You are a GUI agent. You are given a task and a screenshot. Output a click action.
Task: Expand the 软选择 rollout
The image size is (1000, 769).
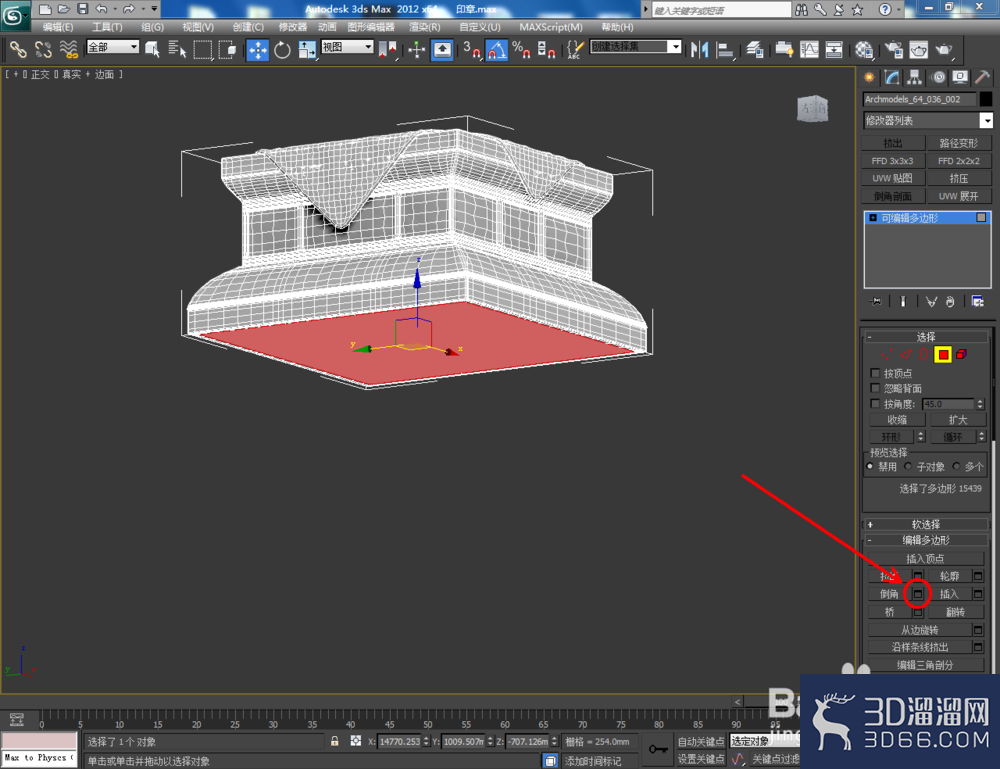tap(925, 524)
